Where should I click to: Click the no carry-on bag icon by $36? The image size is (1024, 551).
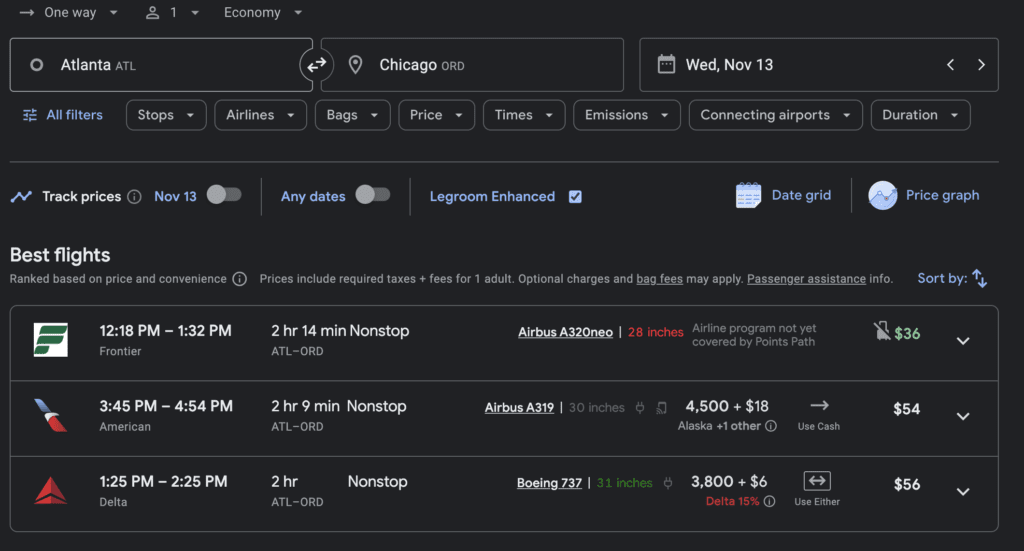(x=882, y=331)
